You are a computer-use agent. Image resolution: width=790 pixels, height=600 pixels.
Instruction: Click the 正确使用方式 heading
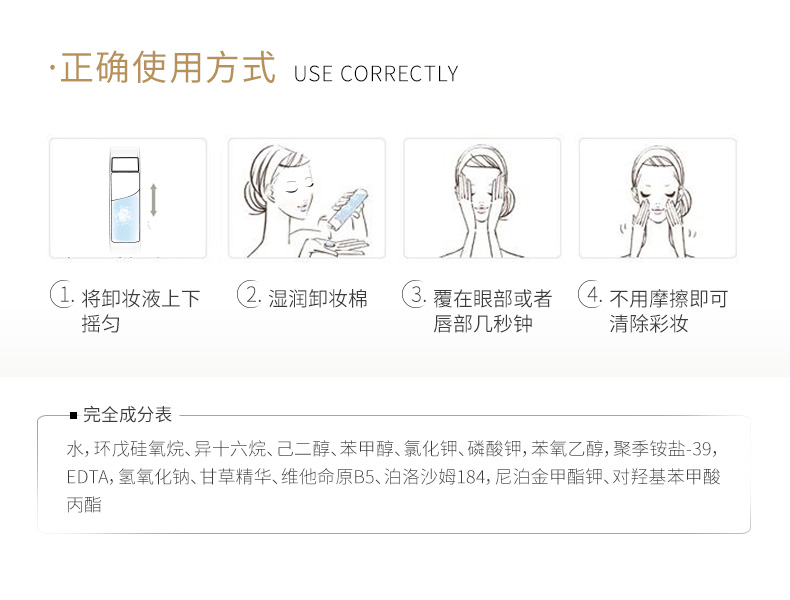[167, 68]
